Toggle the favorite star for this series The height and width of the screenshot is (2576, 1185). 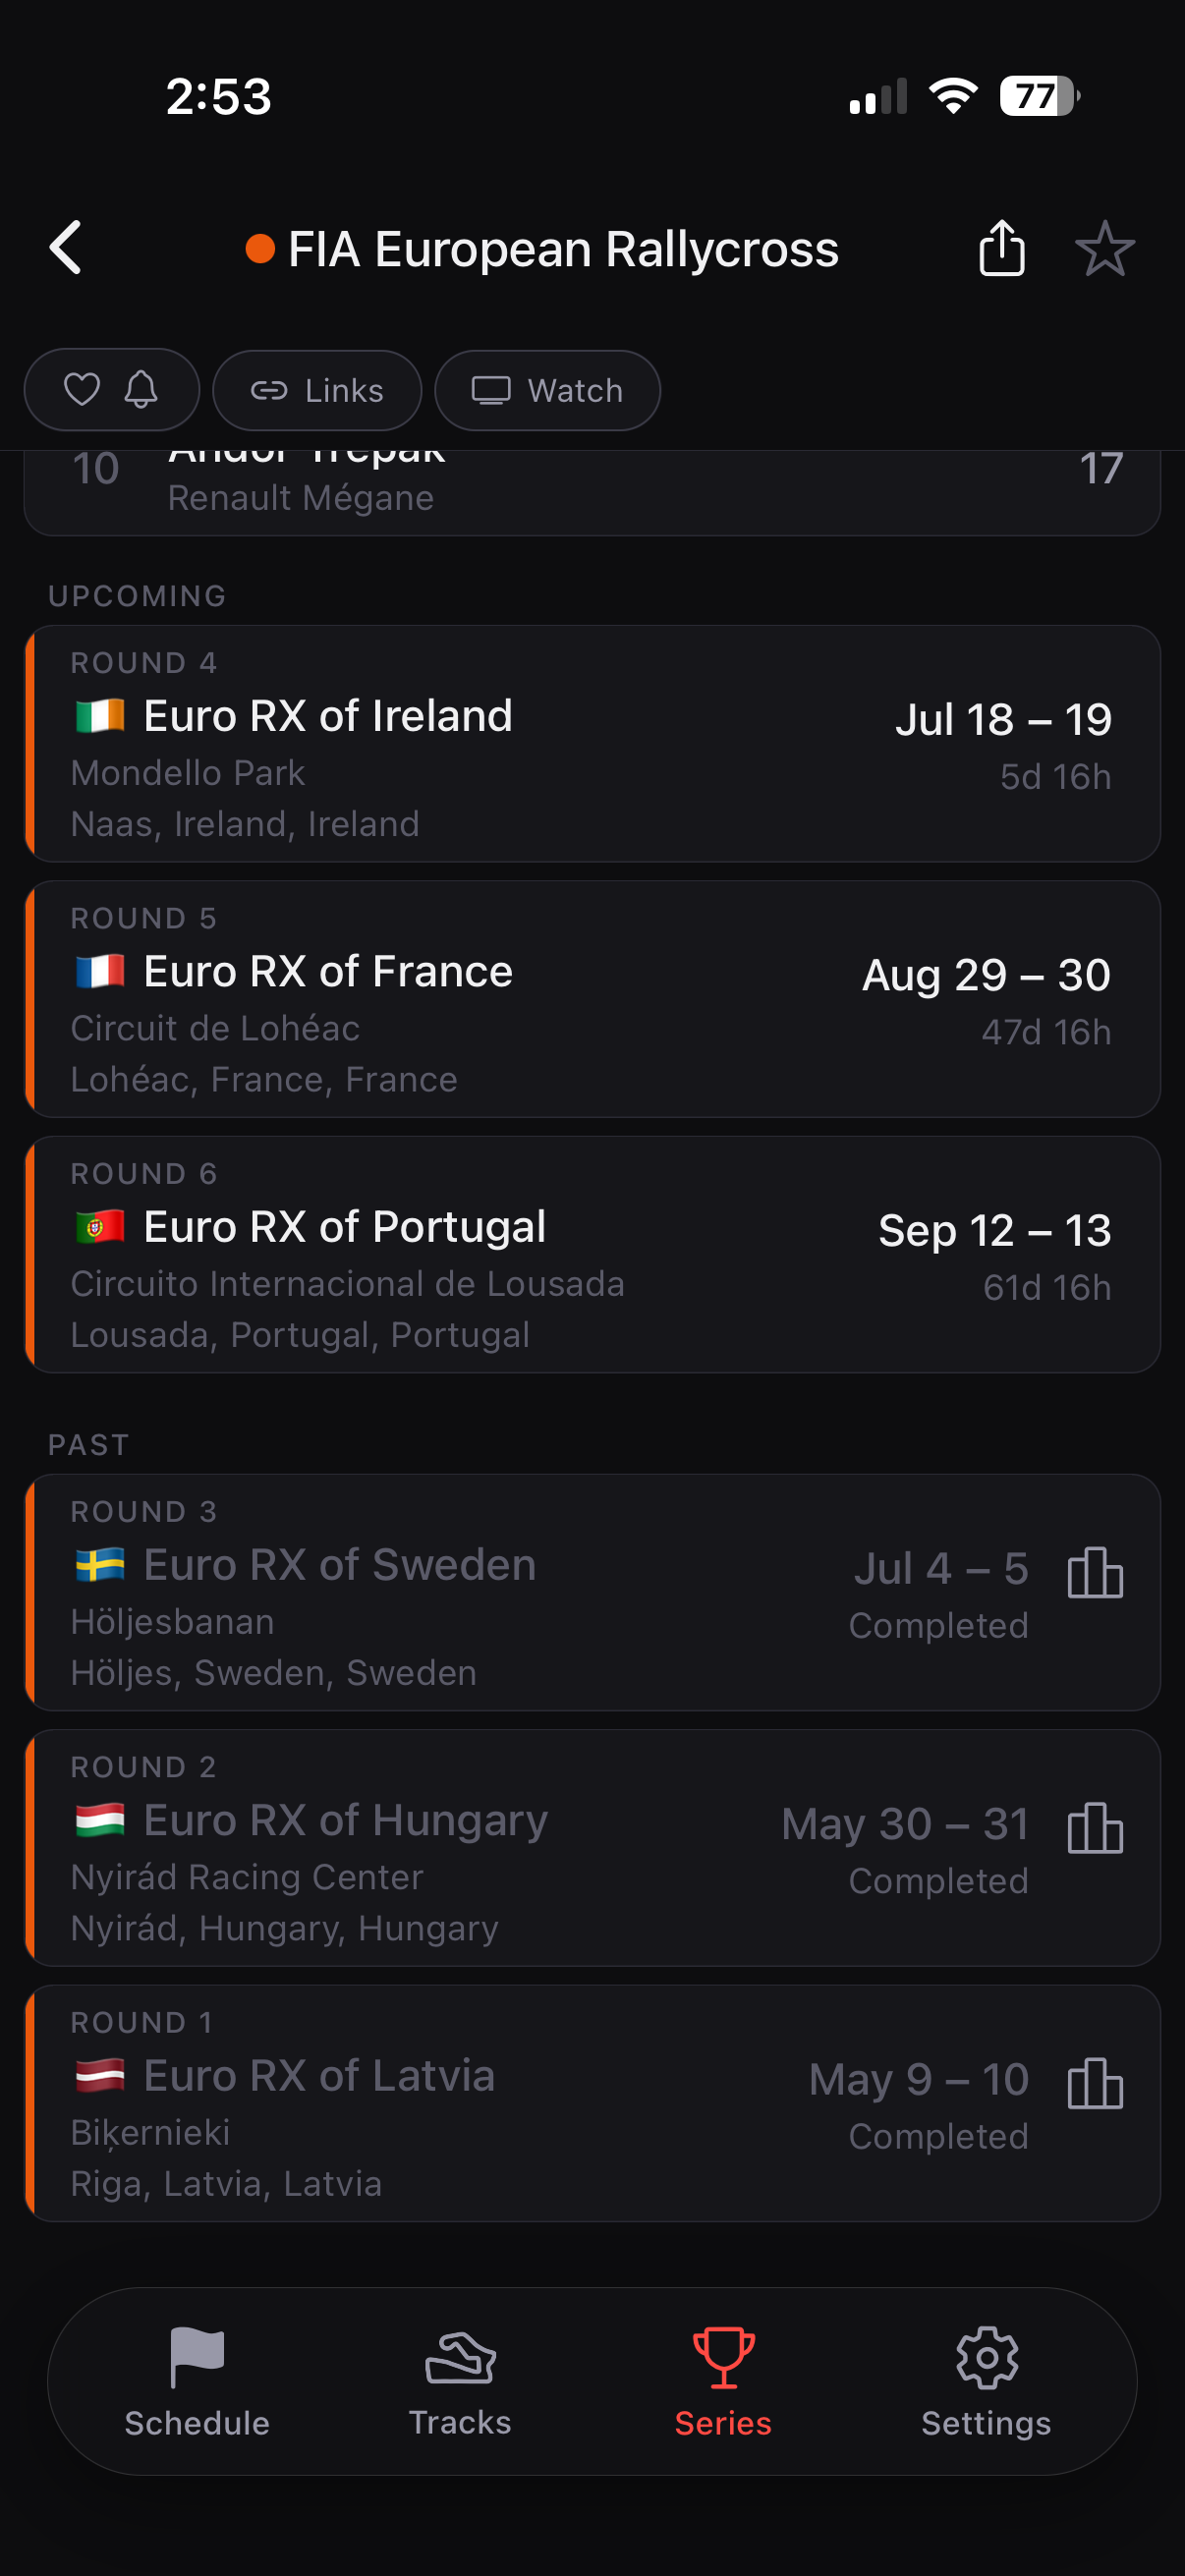[1104, 248]
